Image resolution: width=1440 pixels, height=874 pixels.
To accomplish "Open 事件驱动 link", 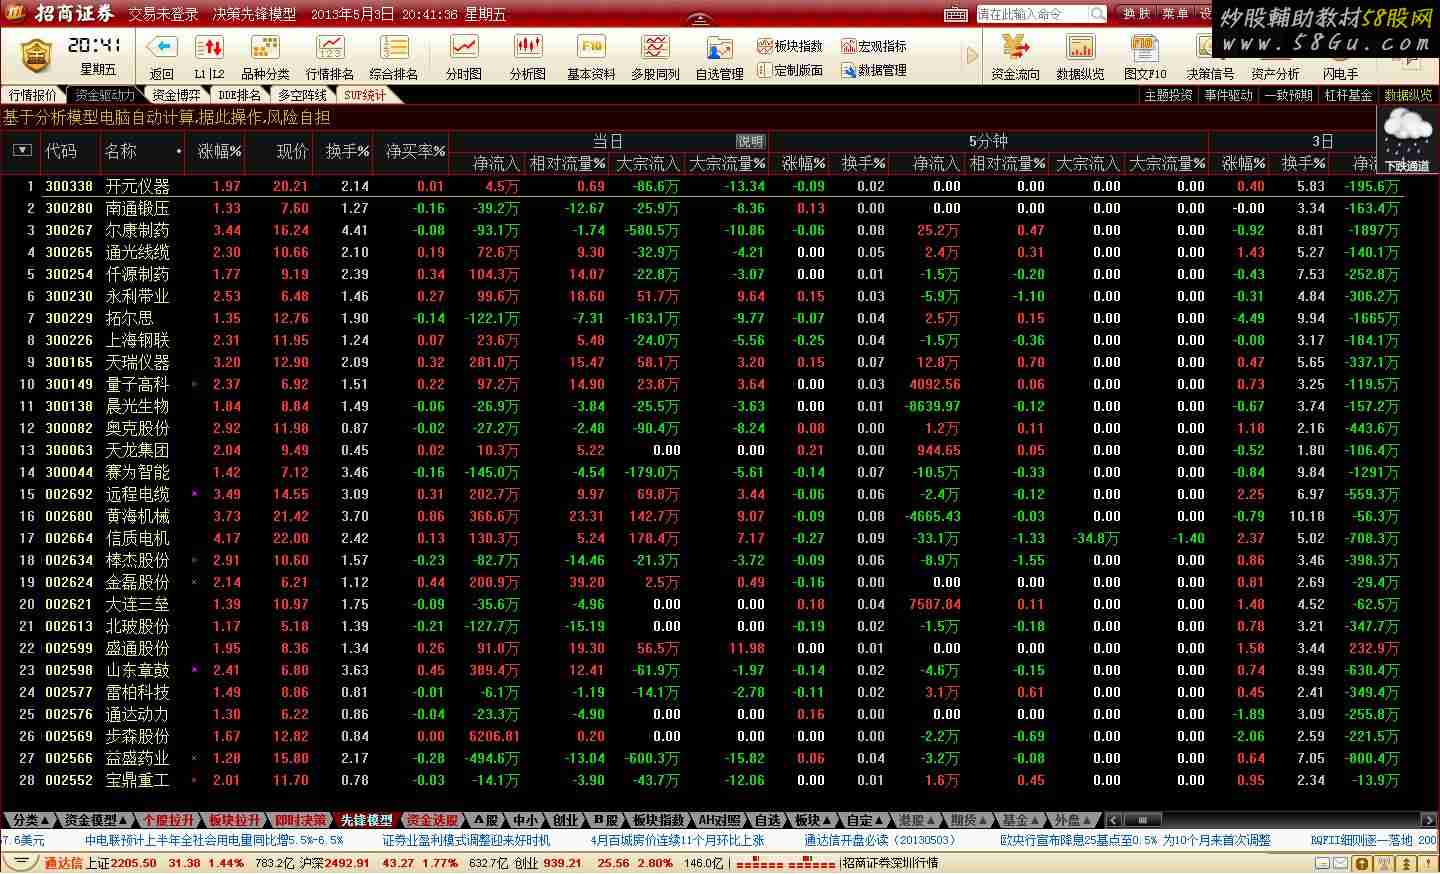I will (x=1228, y=95).
